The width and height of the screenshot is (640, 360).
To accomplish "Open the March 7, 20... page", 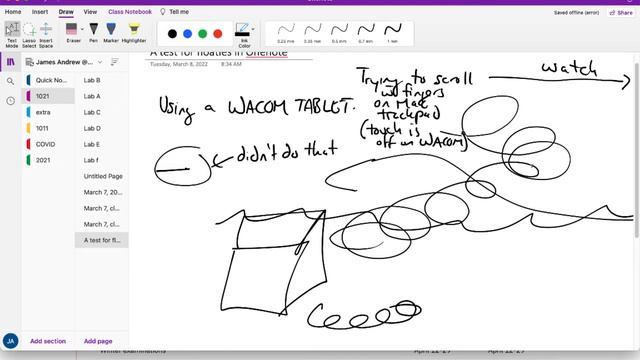I will coord(102,192).
